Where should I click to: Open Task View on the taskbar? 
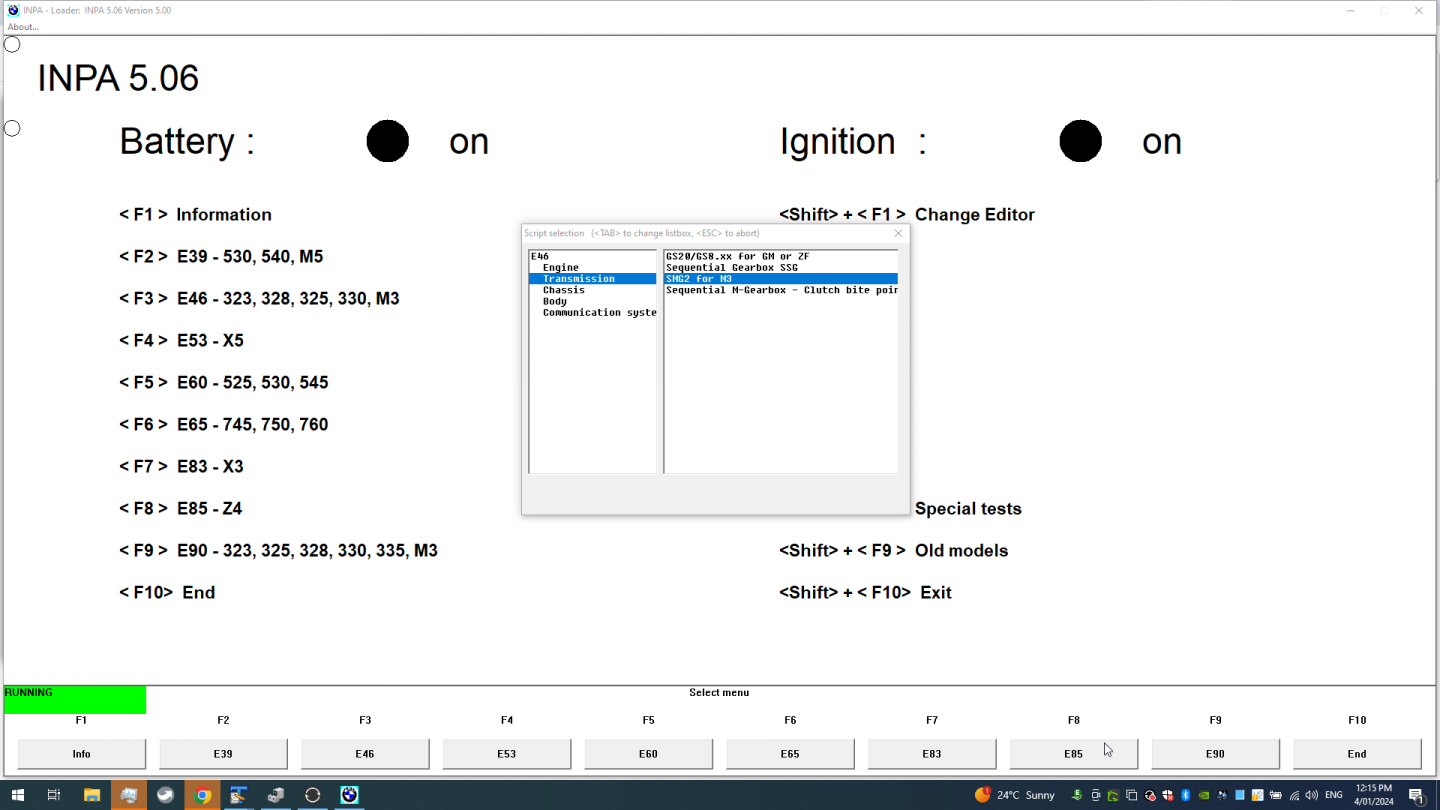pyautogui.click(x=54, y=795)
